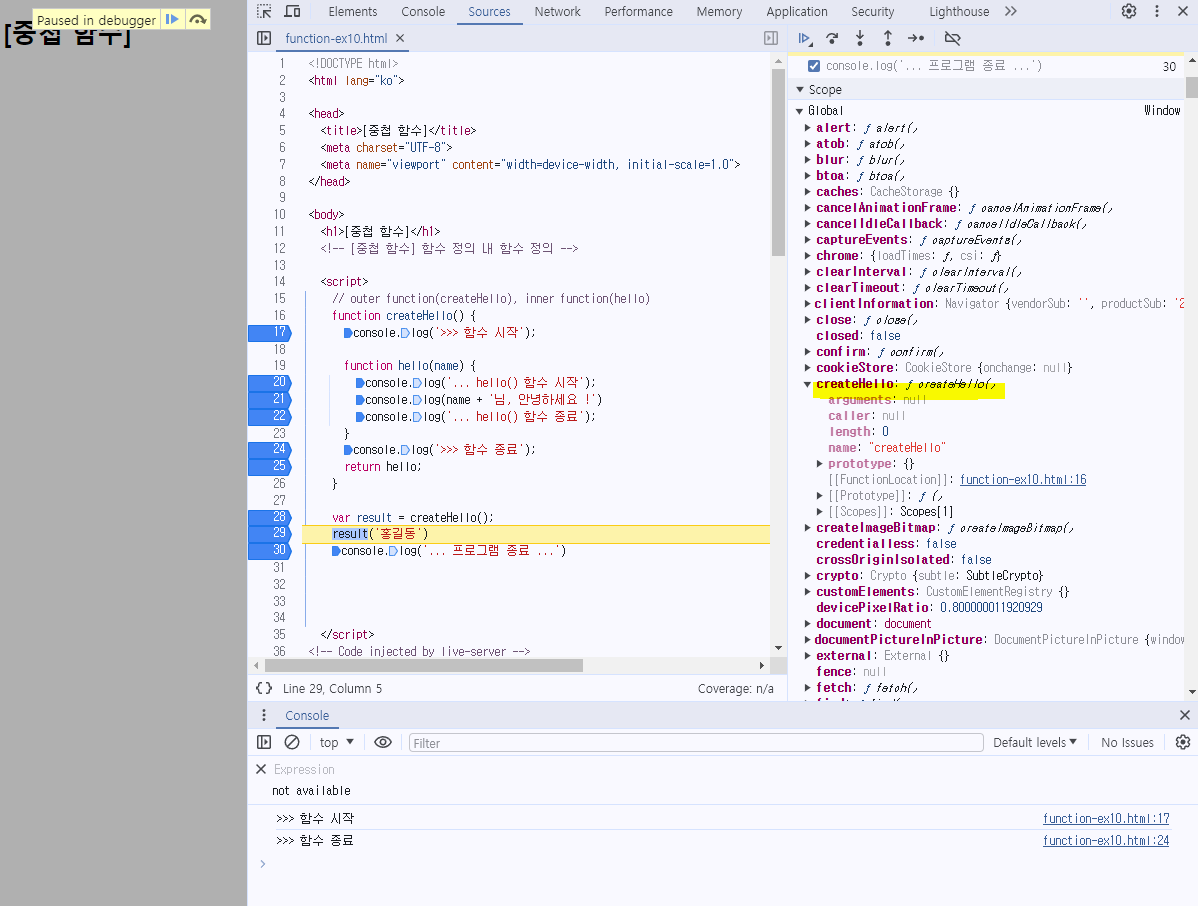
Task: Collapse the Global scope tree
Action: pos(800,111)
